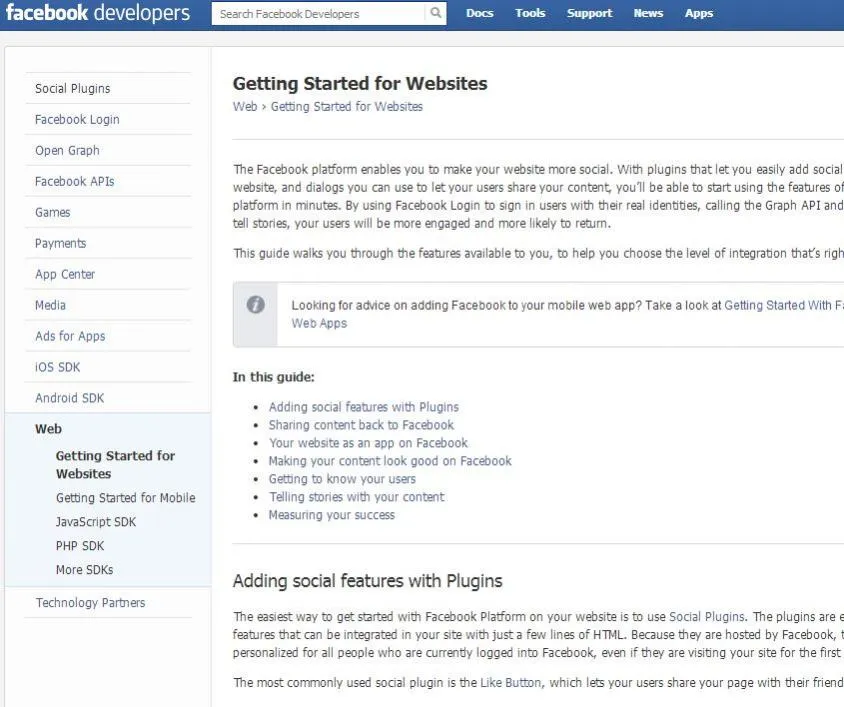
Task: Open Getting Started With mobile link in notice
Action: 784,305
